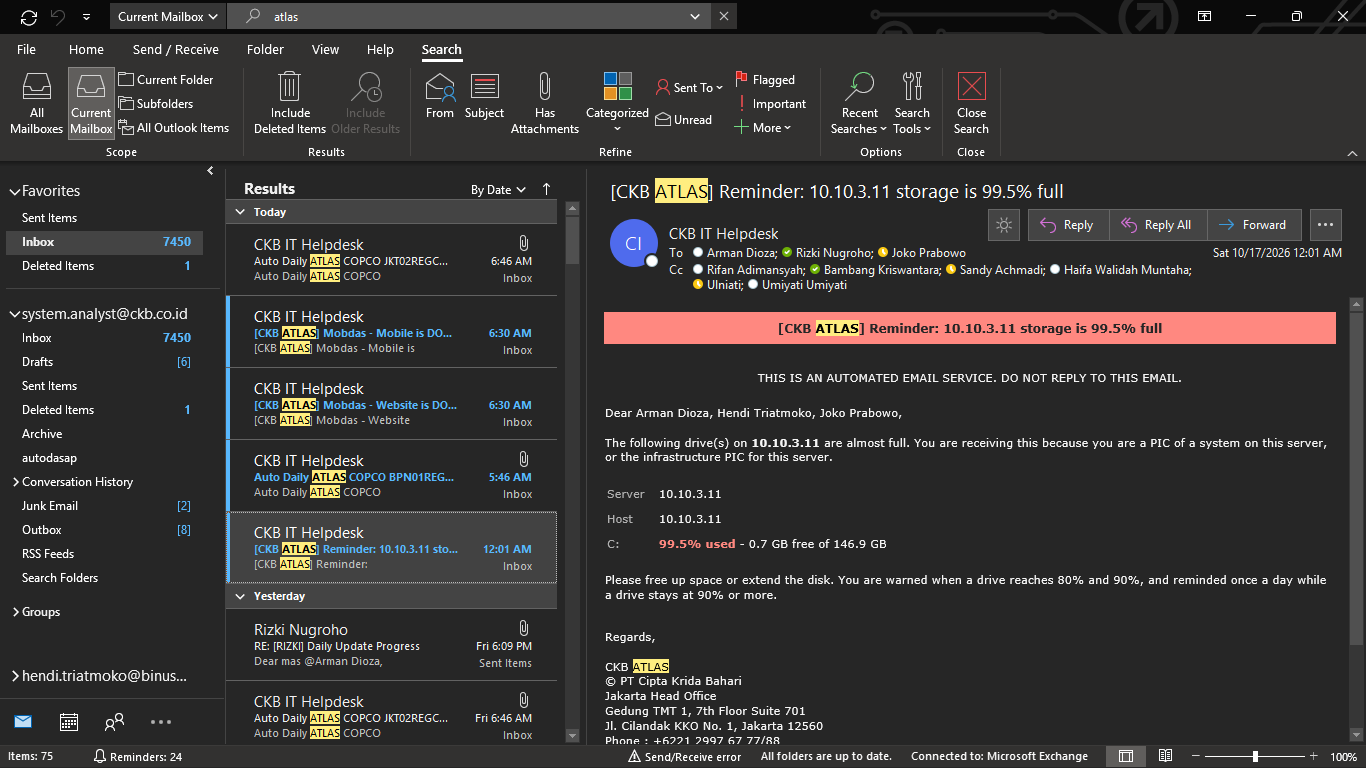
Task: Filter results with Has Attachments
Action: [x=545, y=103]
